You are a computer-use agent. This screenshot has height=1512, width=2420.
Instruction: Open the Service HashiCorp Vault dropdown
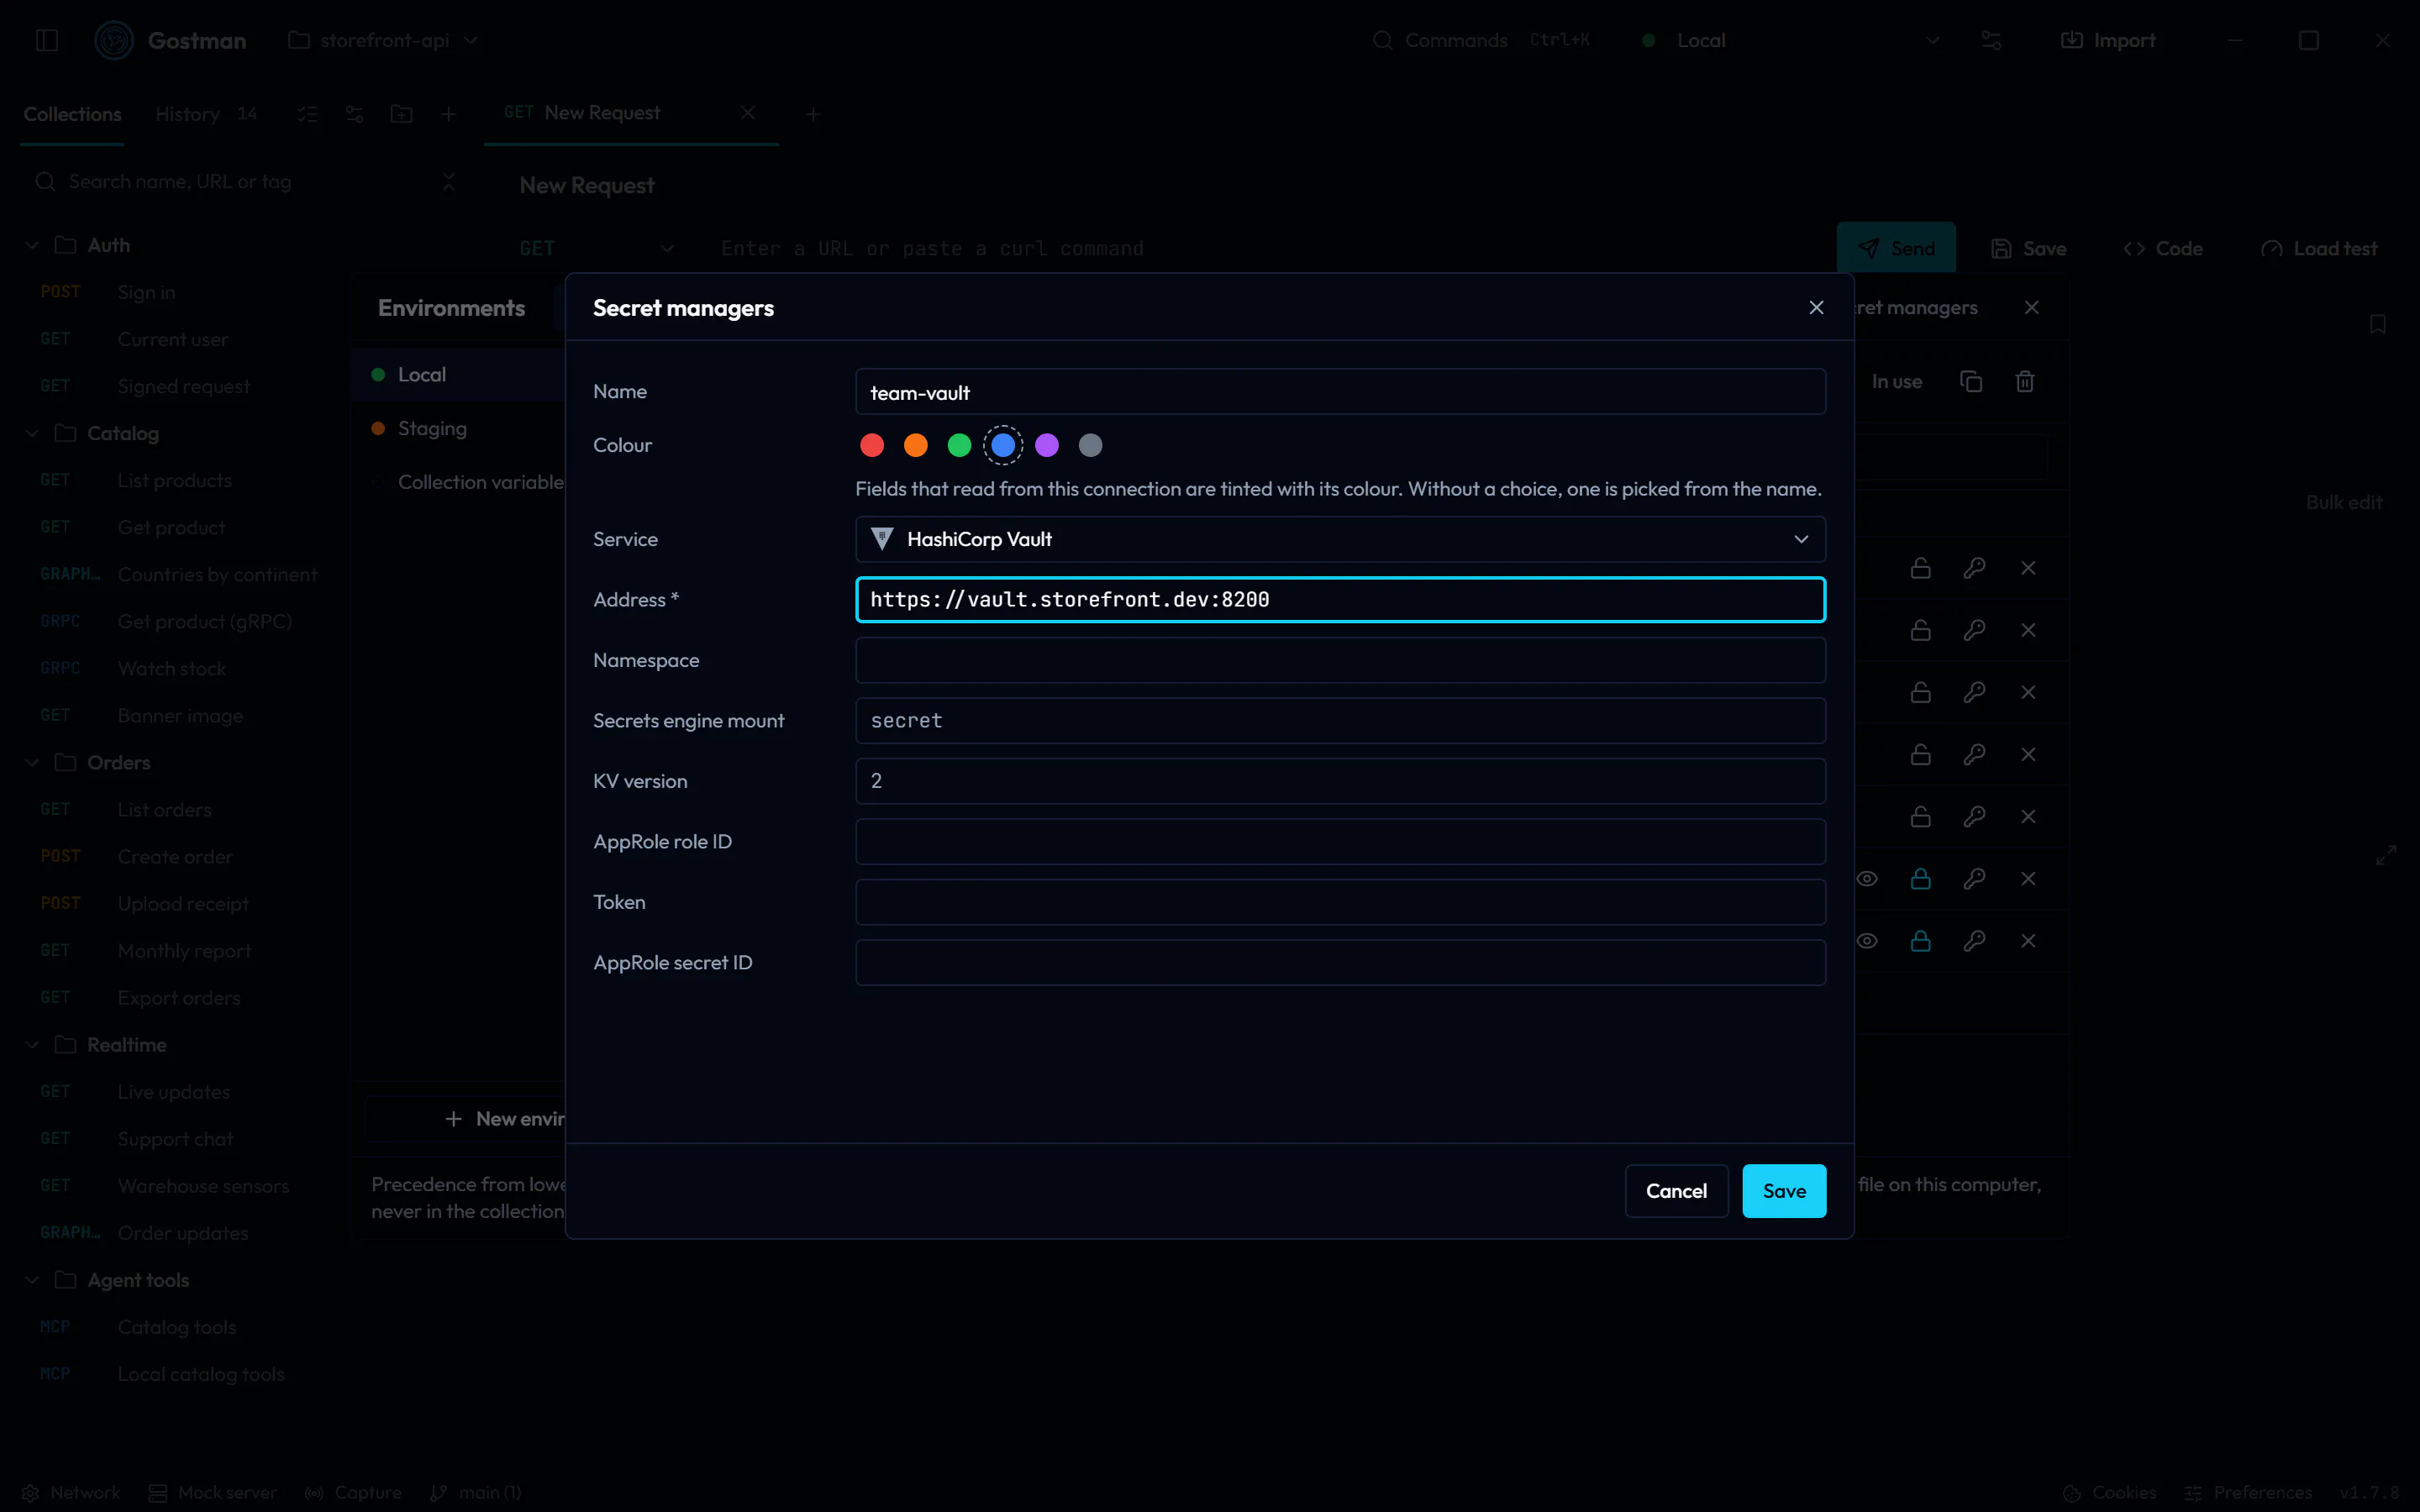[1340, 539]
